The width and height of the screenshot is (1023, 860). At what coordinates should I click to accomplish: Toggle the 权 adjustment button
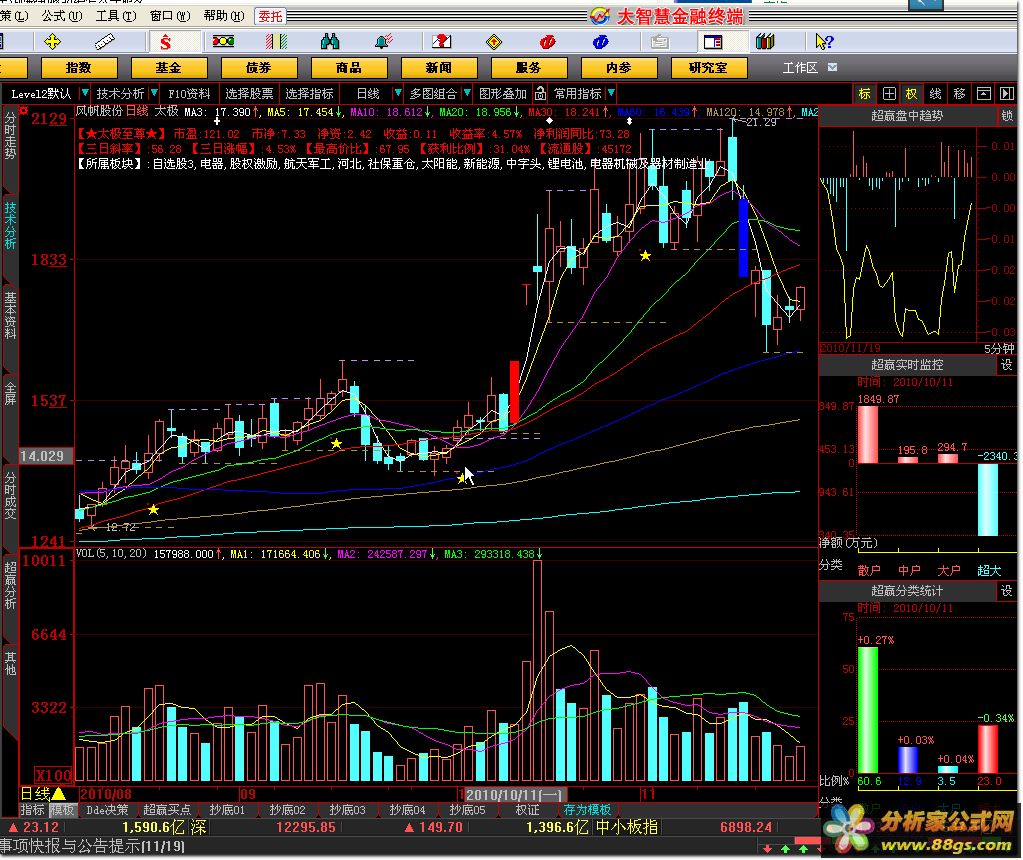(911, 93)
